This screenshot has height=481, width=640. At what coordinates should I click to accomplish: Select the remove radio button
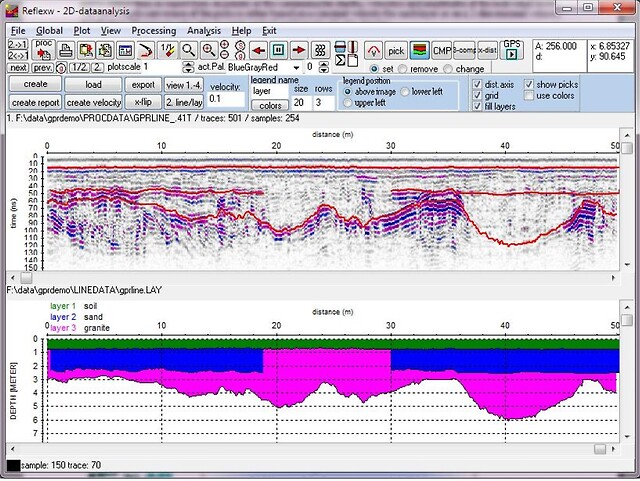click(x=402, y=67)
